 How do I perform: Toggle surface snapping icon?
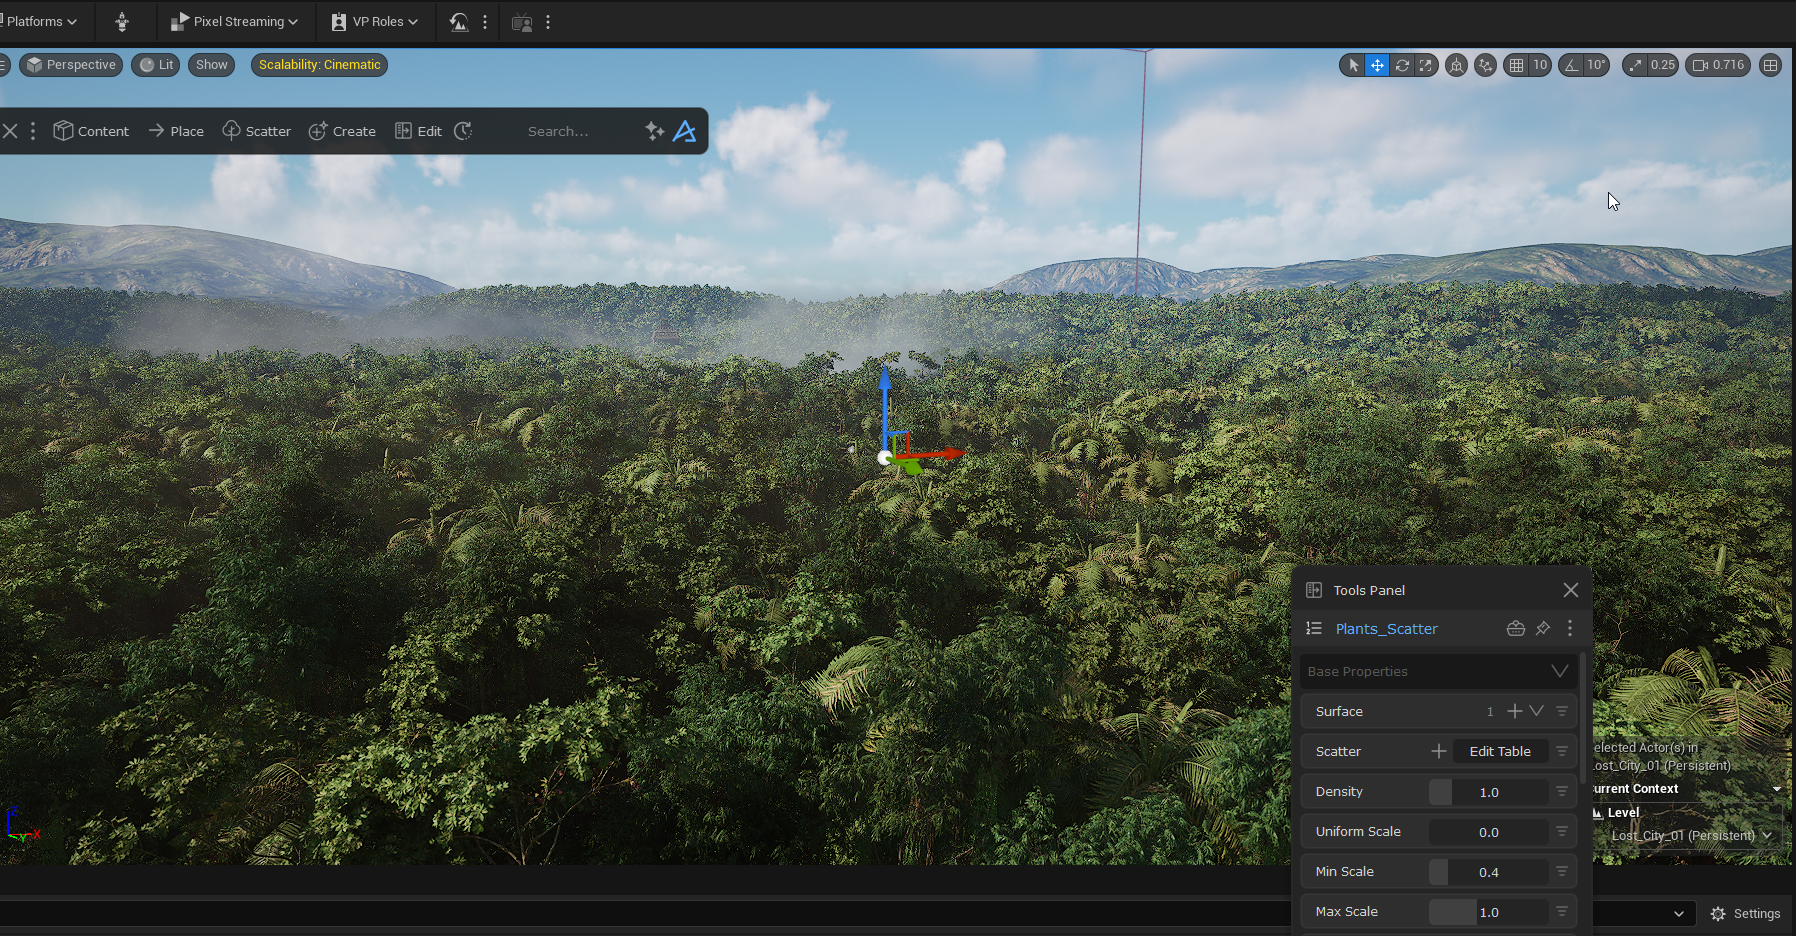[x=1486, y=65]
